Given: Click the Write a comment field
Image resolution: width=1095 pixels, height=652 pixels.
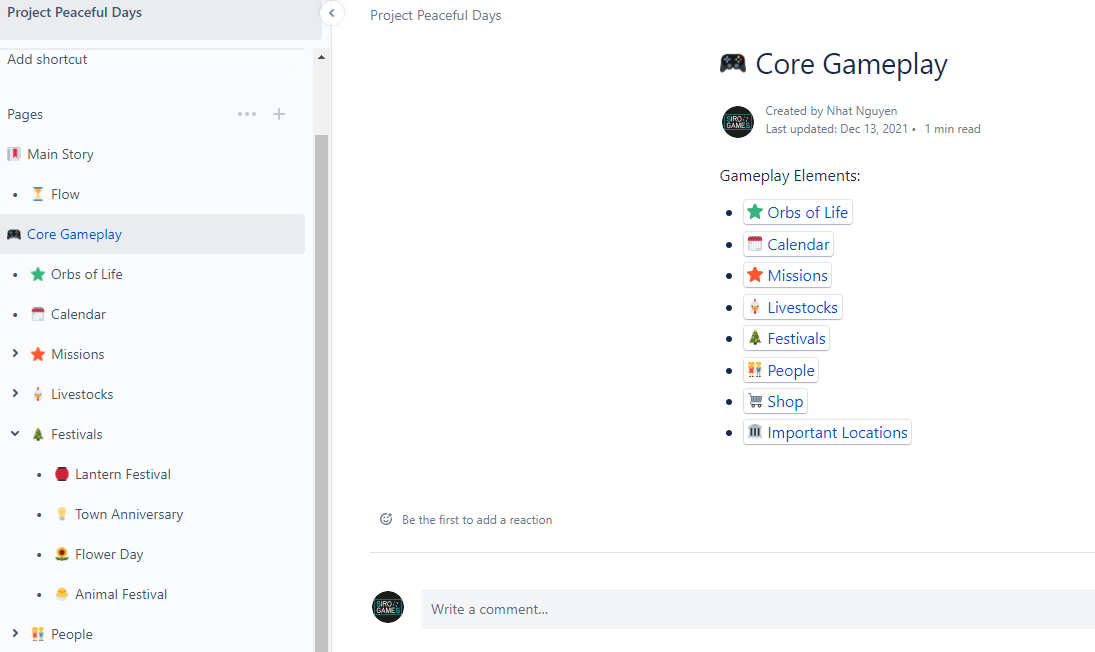Looking at the screenshot, I should 756,608.
